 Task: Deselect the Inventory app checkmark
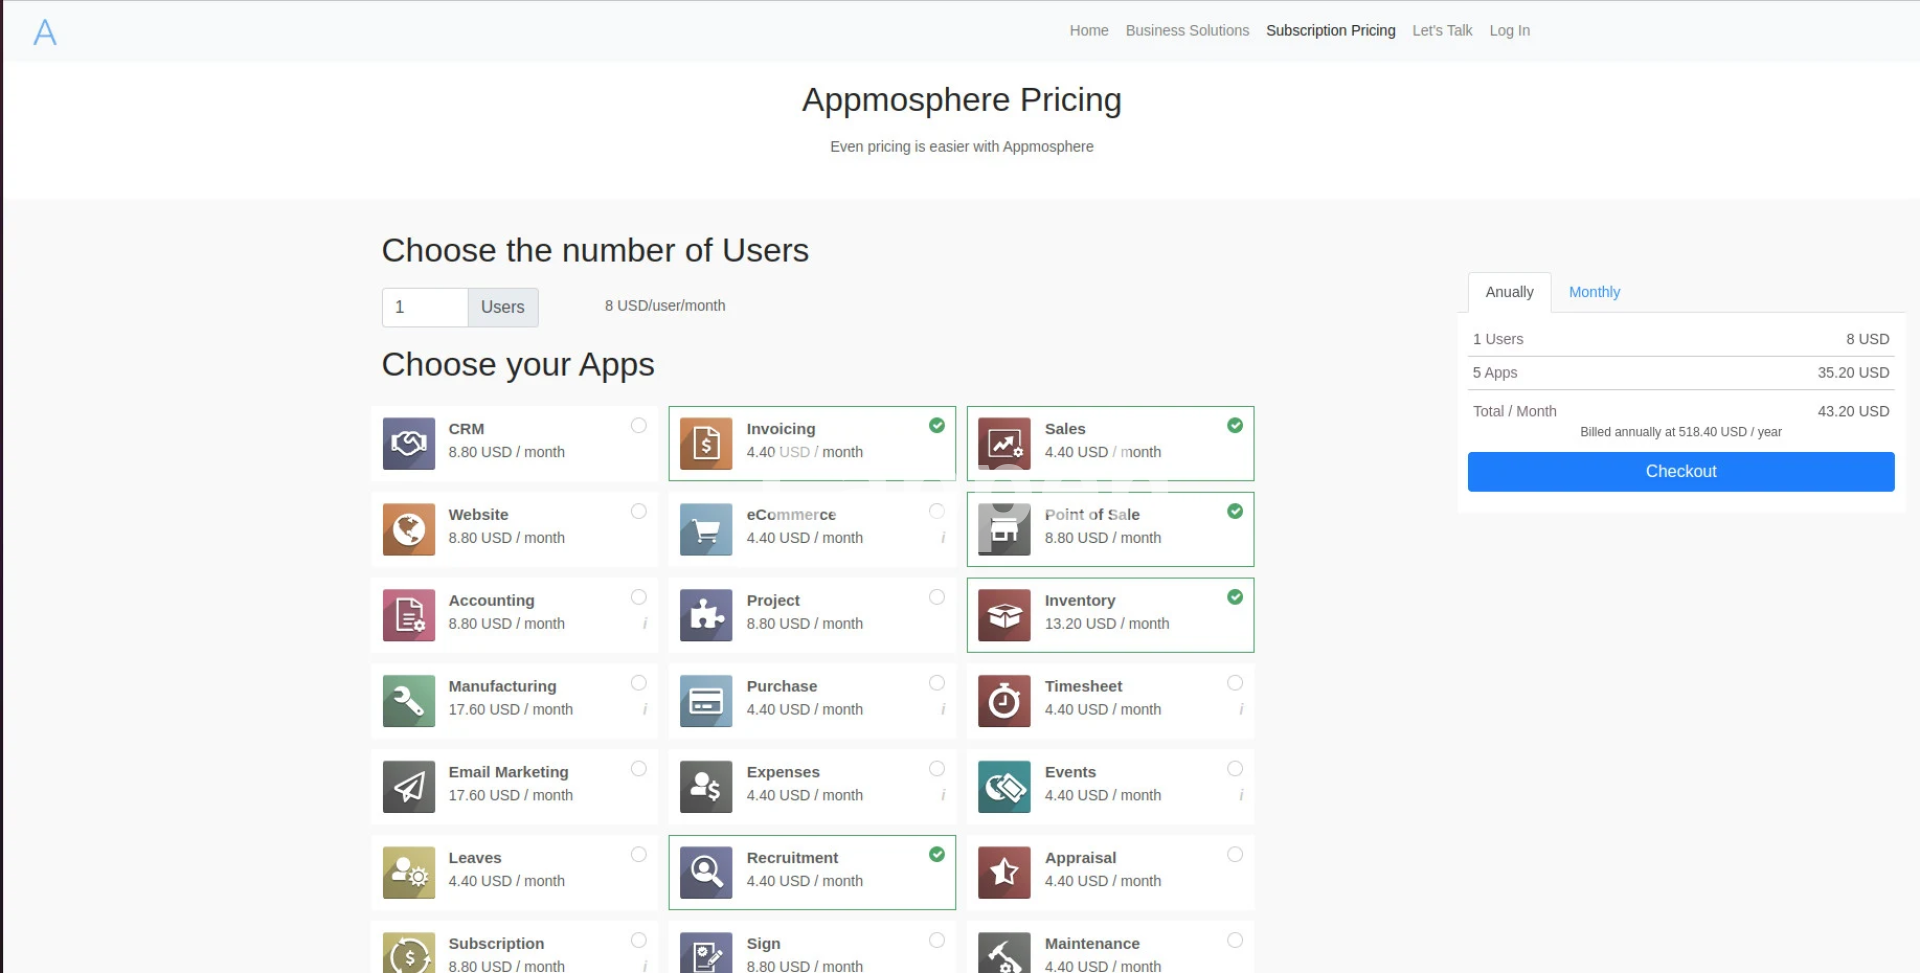(1235, 597)
